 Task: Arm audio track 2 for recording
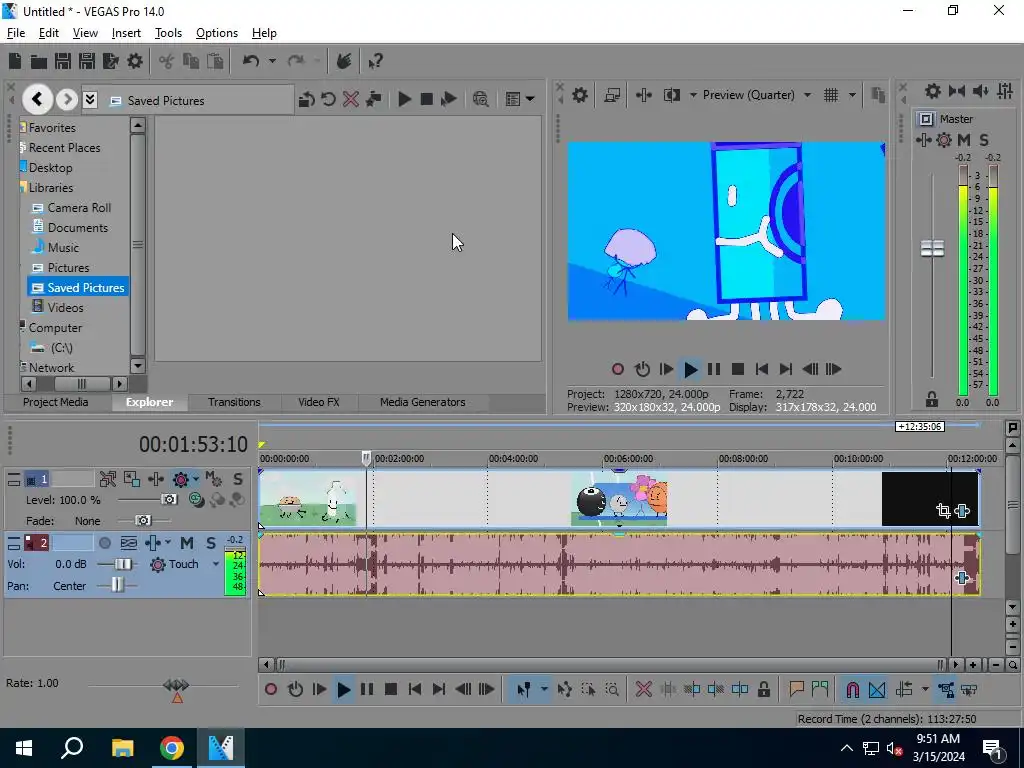click(104, 543)
